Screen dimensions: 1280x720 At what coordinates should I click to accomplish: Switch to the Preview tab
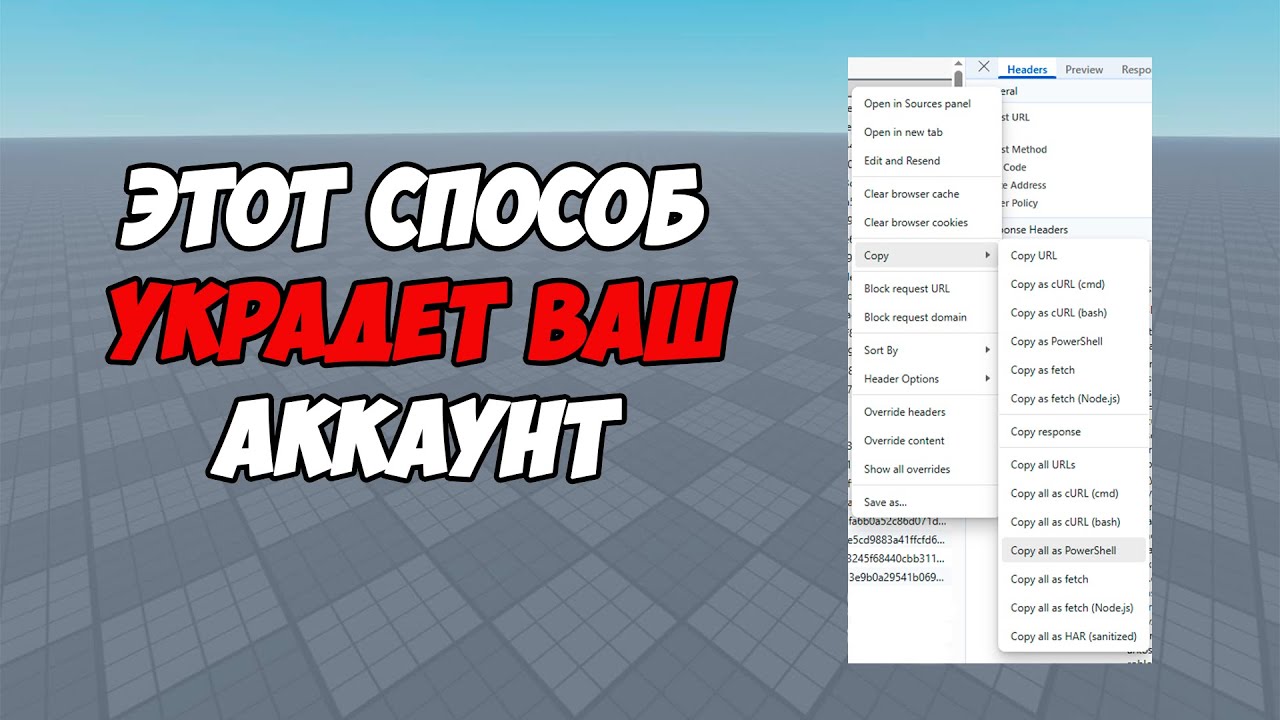[x=1084, y=70]
